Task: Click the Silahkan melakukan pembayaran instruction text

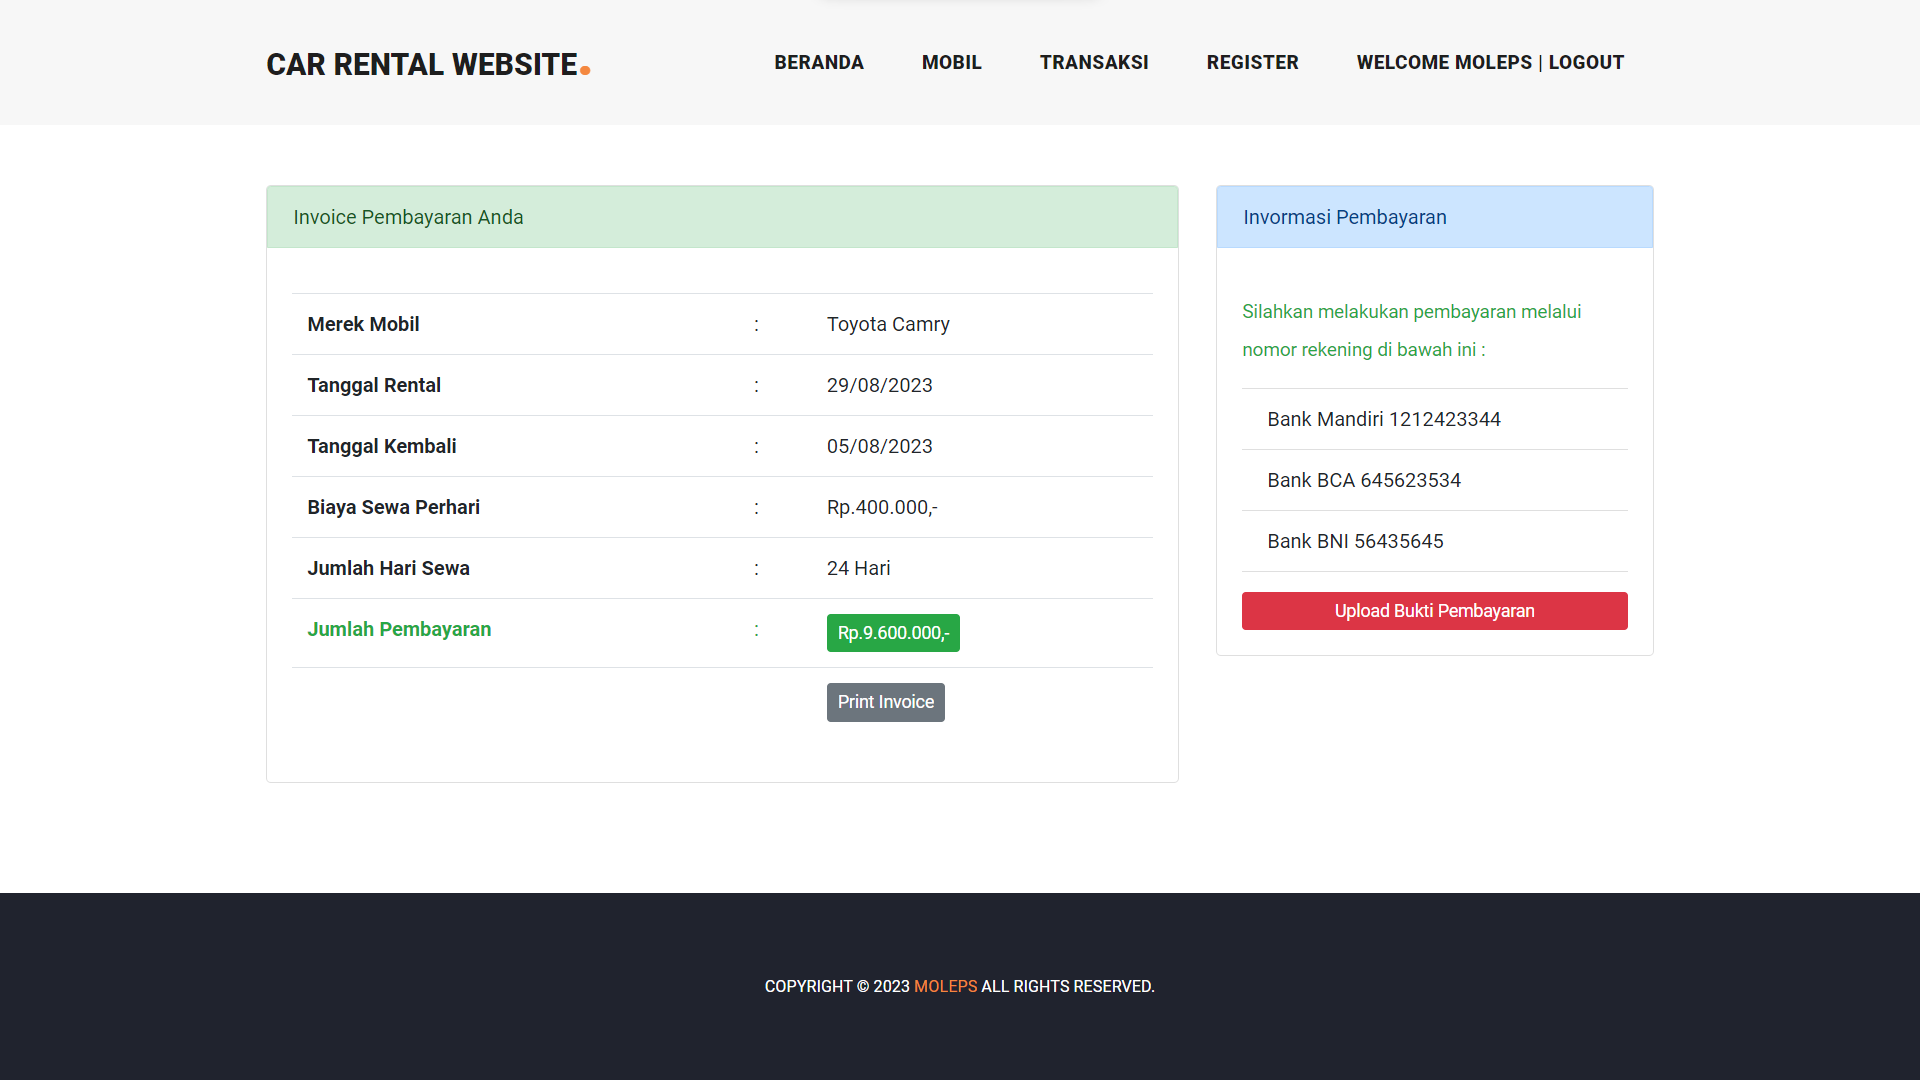Action: (1412, 330)
